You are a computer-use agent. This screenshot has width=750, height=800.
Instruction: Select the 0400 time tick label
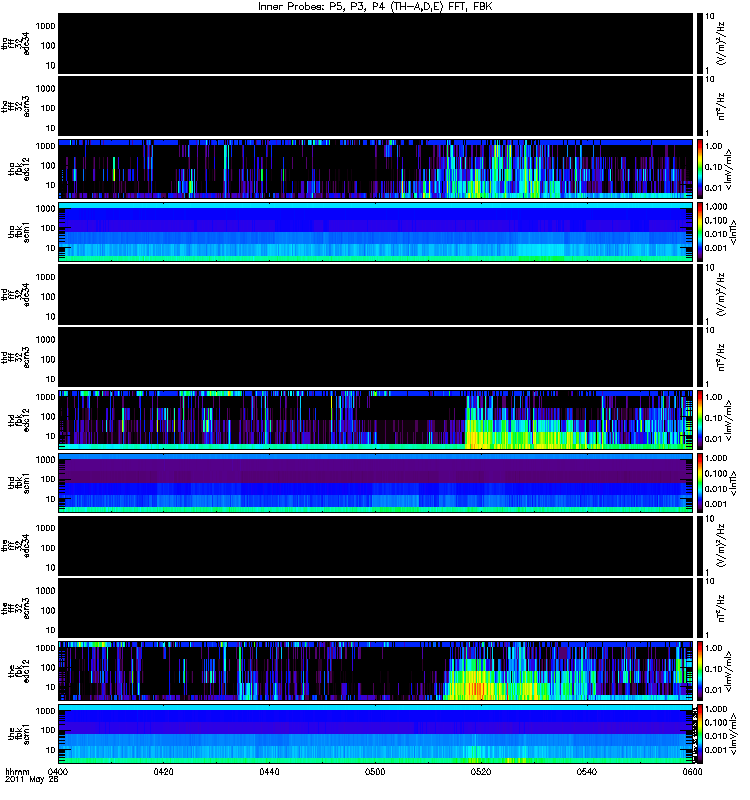pyautogui.click(x=57, y=772)
